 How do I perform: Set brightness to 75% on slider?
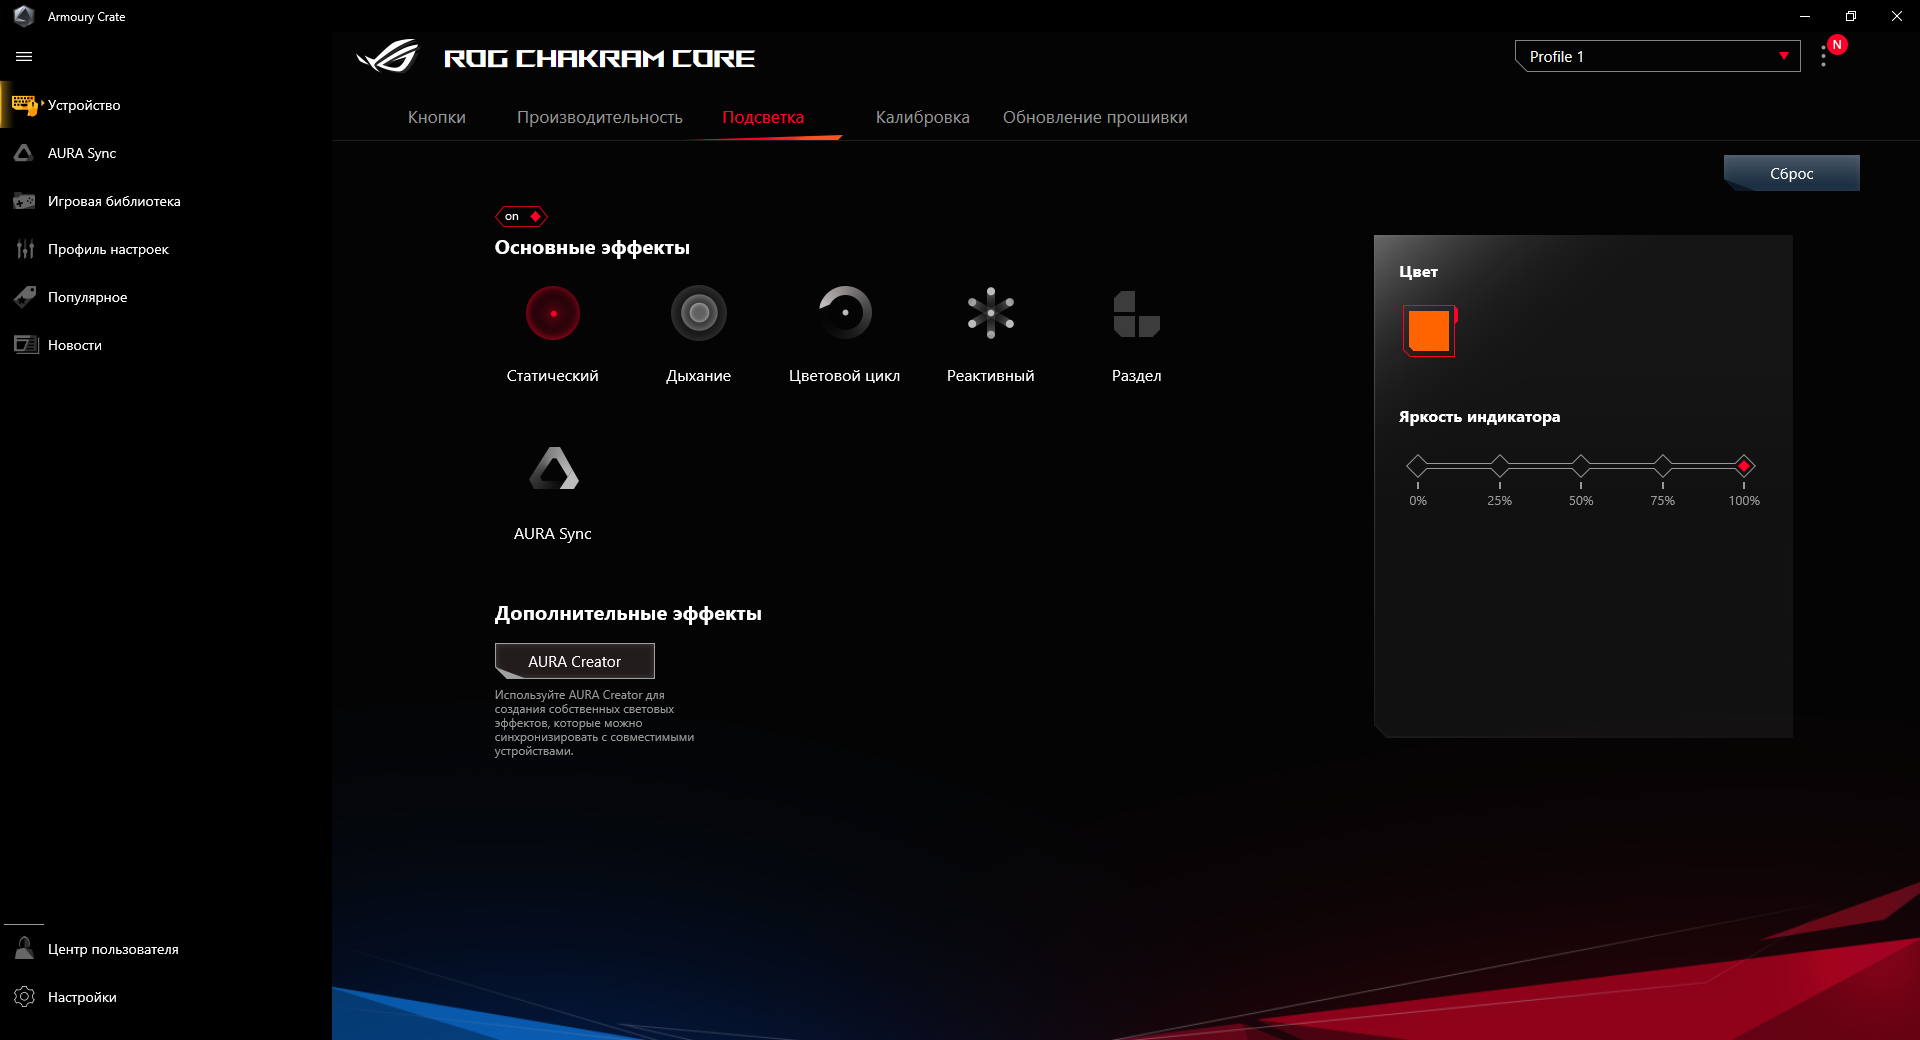(x=1663, y=466)
